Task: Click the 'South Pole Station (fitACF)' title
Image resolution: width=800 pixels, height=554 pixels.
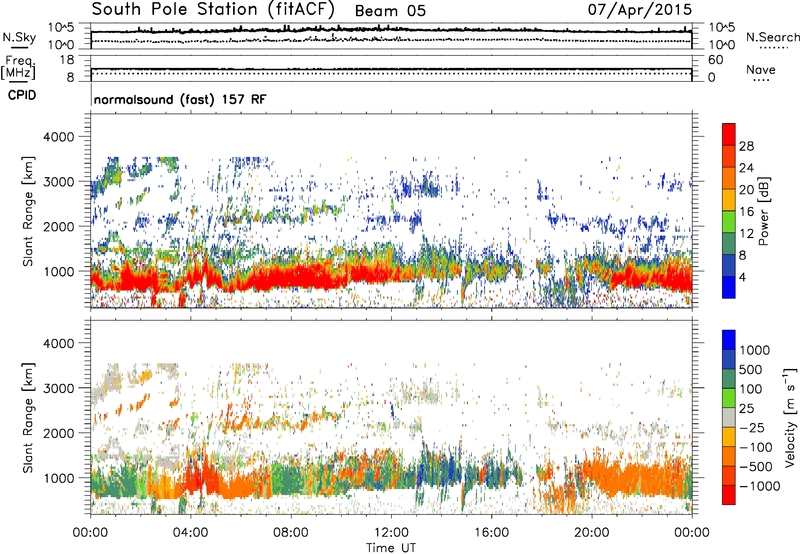Action: [x=213, y=9]
